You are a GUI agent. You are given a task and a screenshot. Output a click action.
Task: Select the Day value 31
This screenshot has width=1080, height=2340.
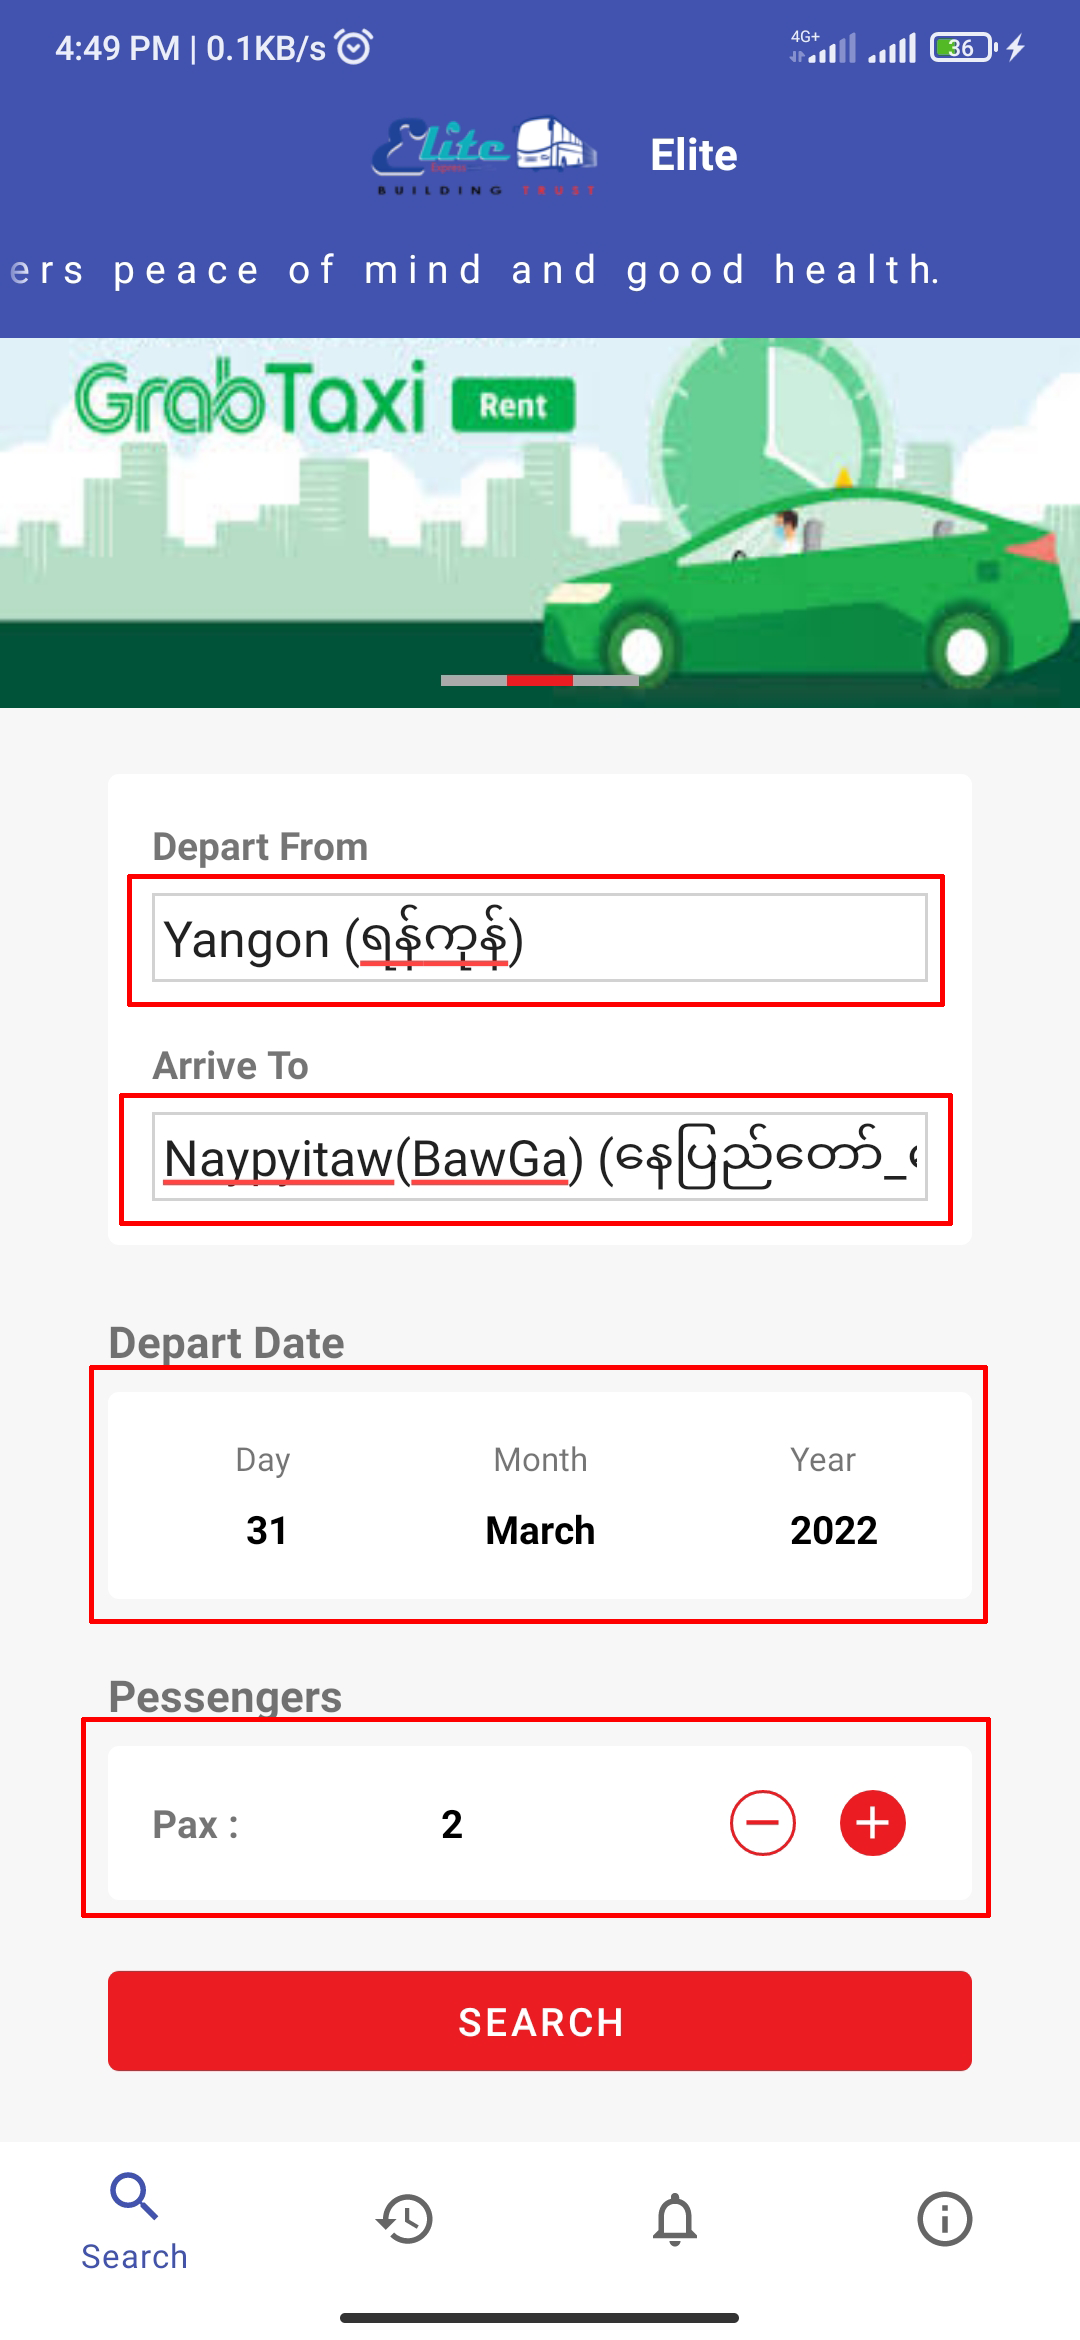[266, 1530]
